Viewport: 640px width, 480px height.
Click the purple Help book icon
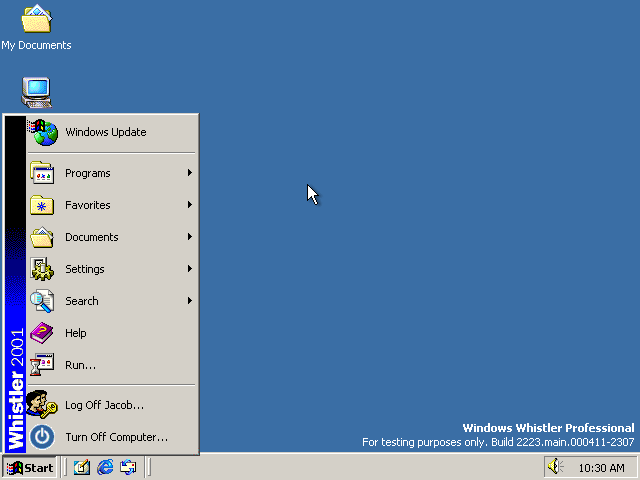coord(42,333)
